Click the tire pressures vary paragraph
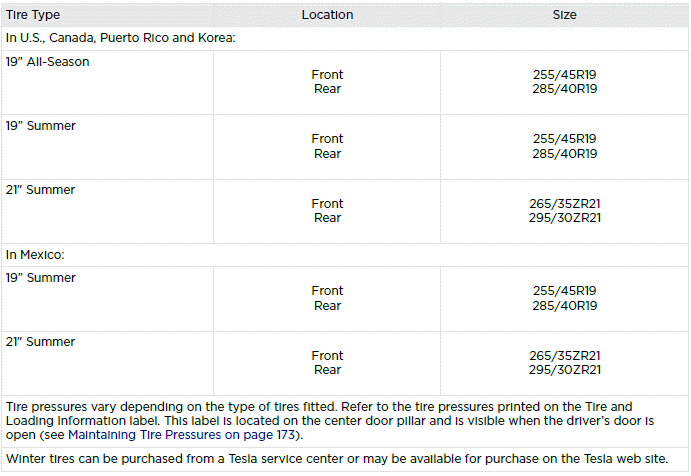691x476 pixels. point(330,420)
